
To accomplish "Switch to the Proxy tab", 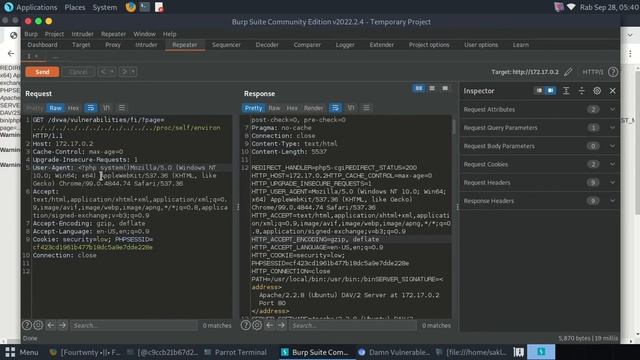I will [113, 45].
